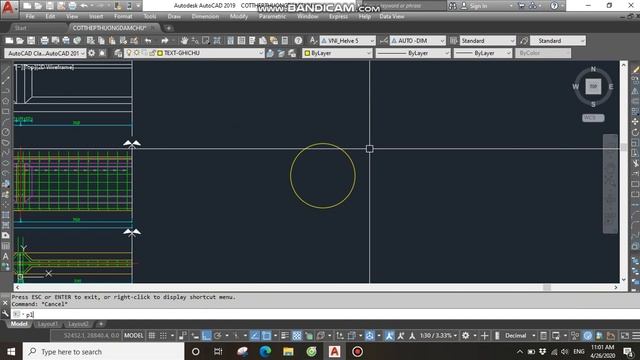640x360 pixels.
Task: Click the Text Style icon
Action: pyautogui.click(x=313, y=40)
